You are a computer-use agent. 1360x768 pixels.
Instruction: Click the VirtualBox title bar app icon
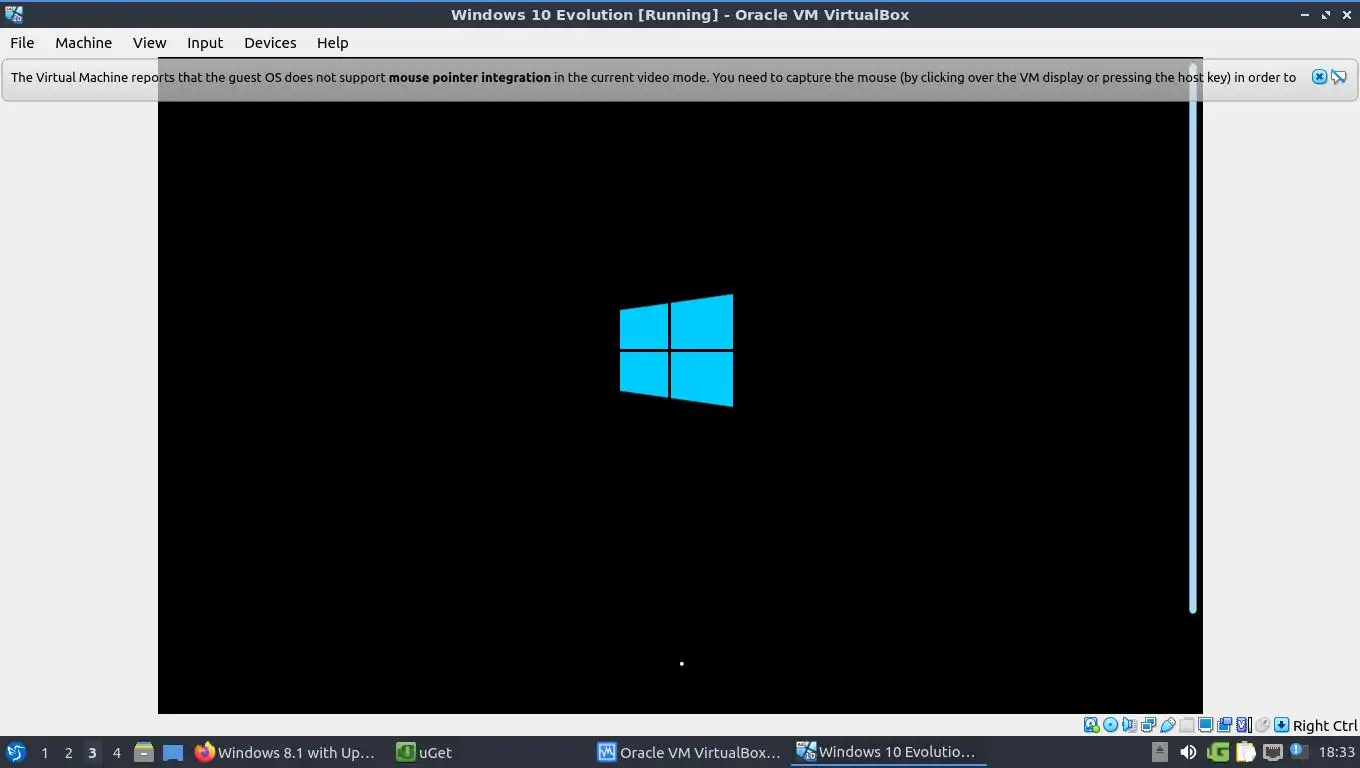[14, 14]
